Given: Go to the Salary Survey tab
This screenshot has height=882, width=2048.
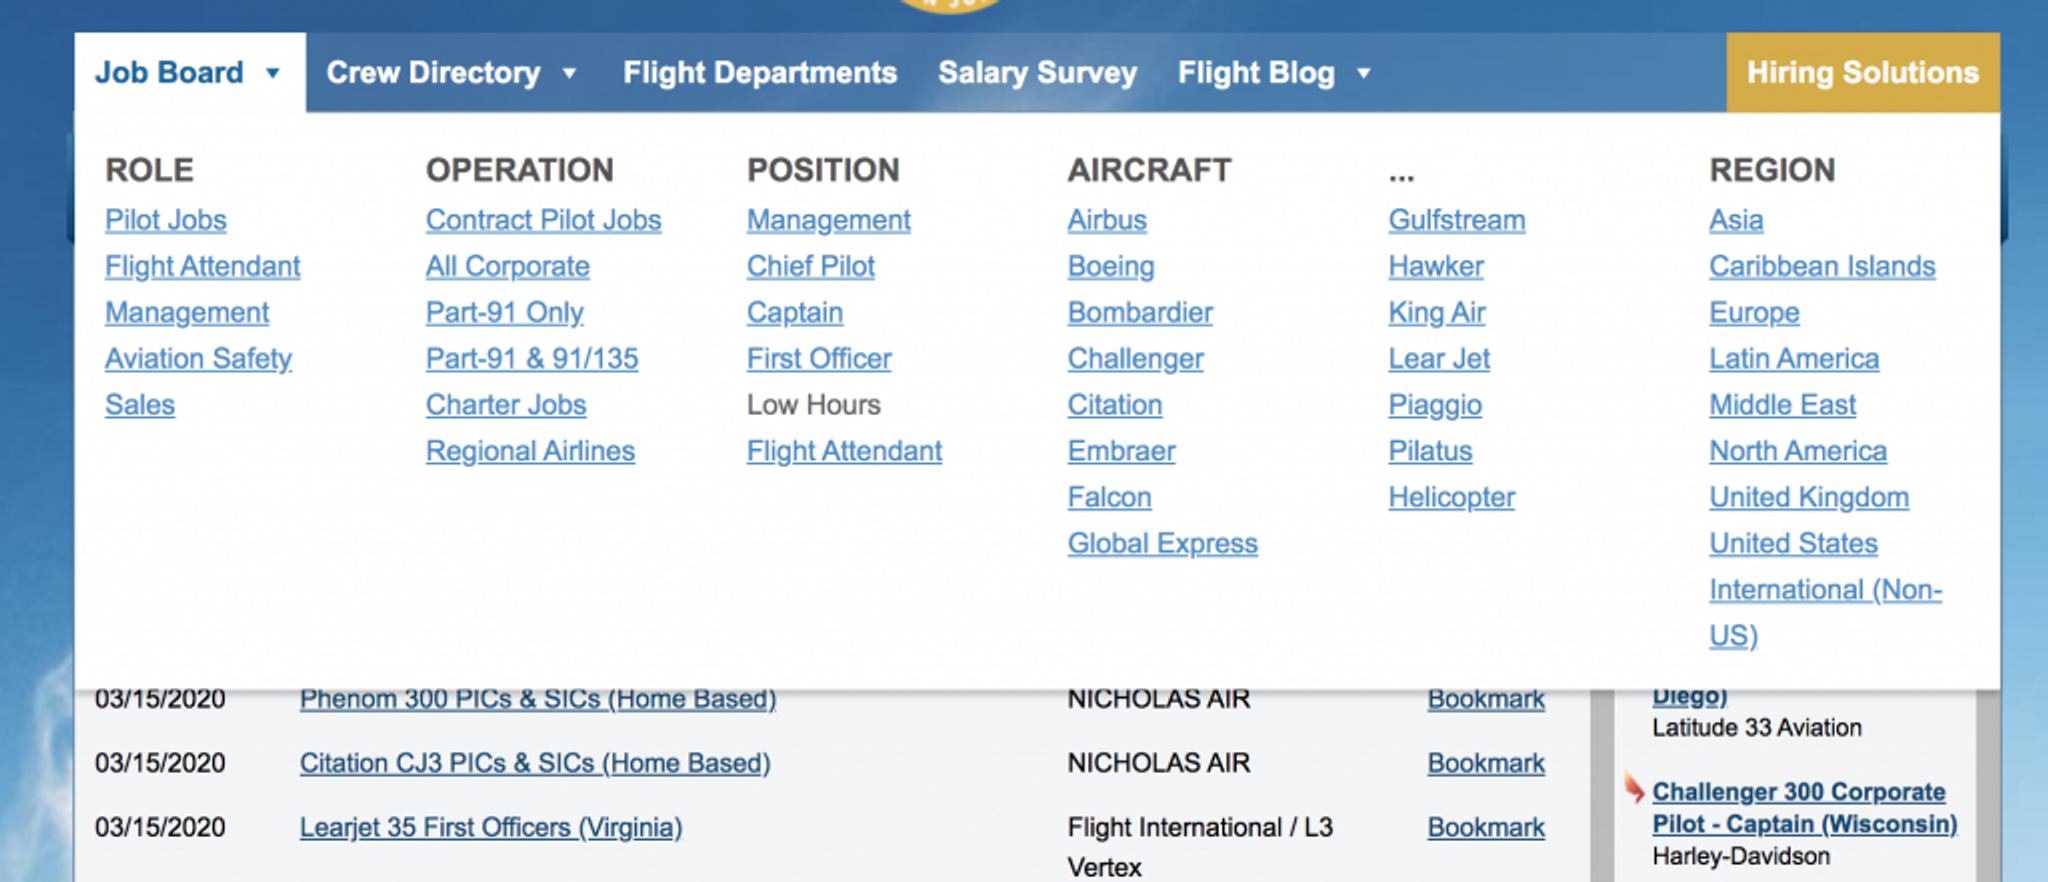Looking at the screenshot, I should (x=1037, y=73).
